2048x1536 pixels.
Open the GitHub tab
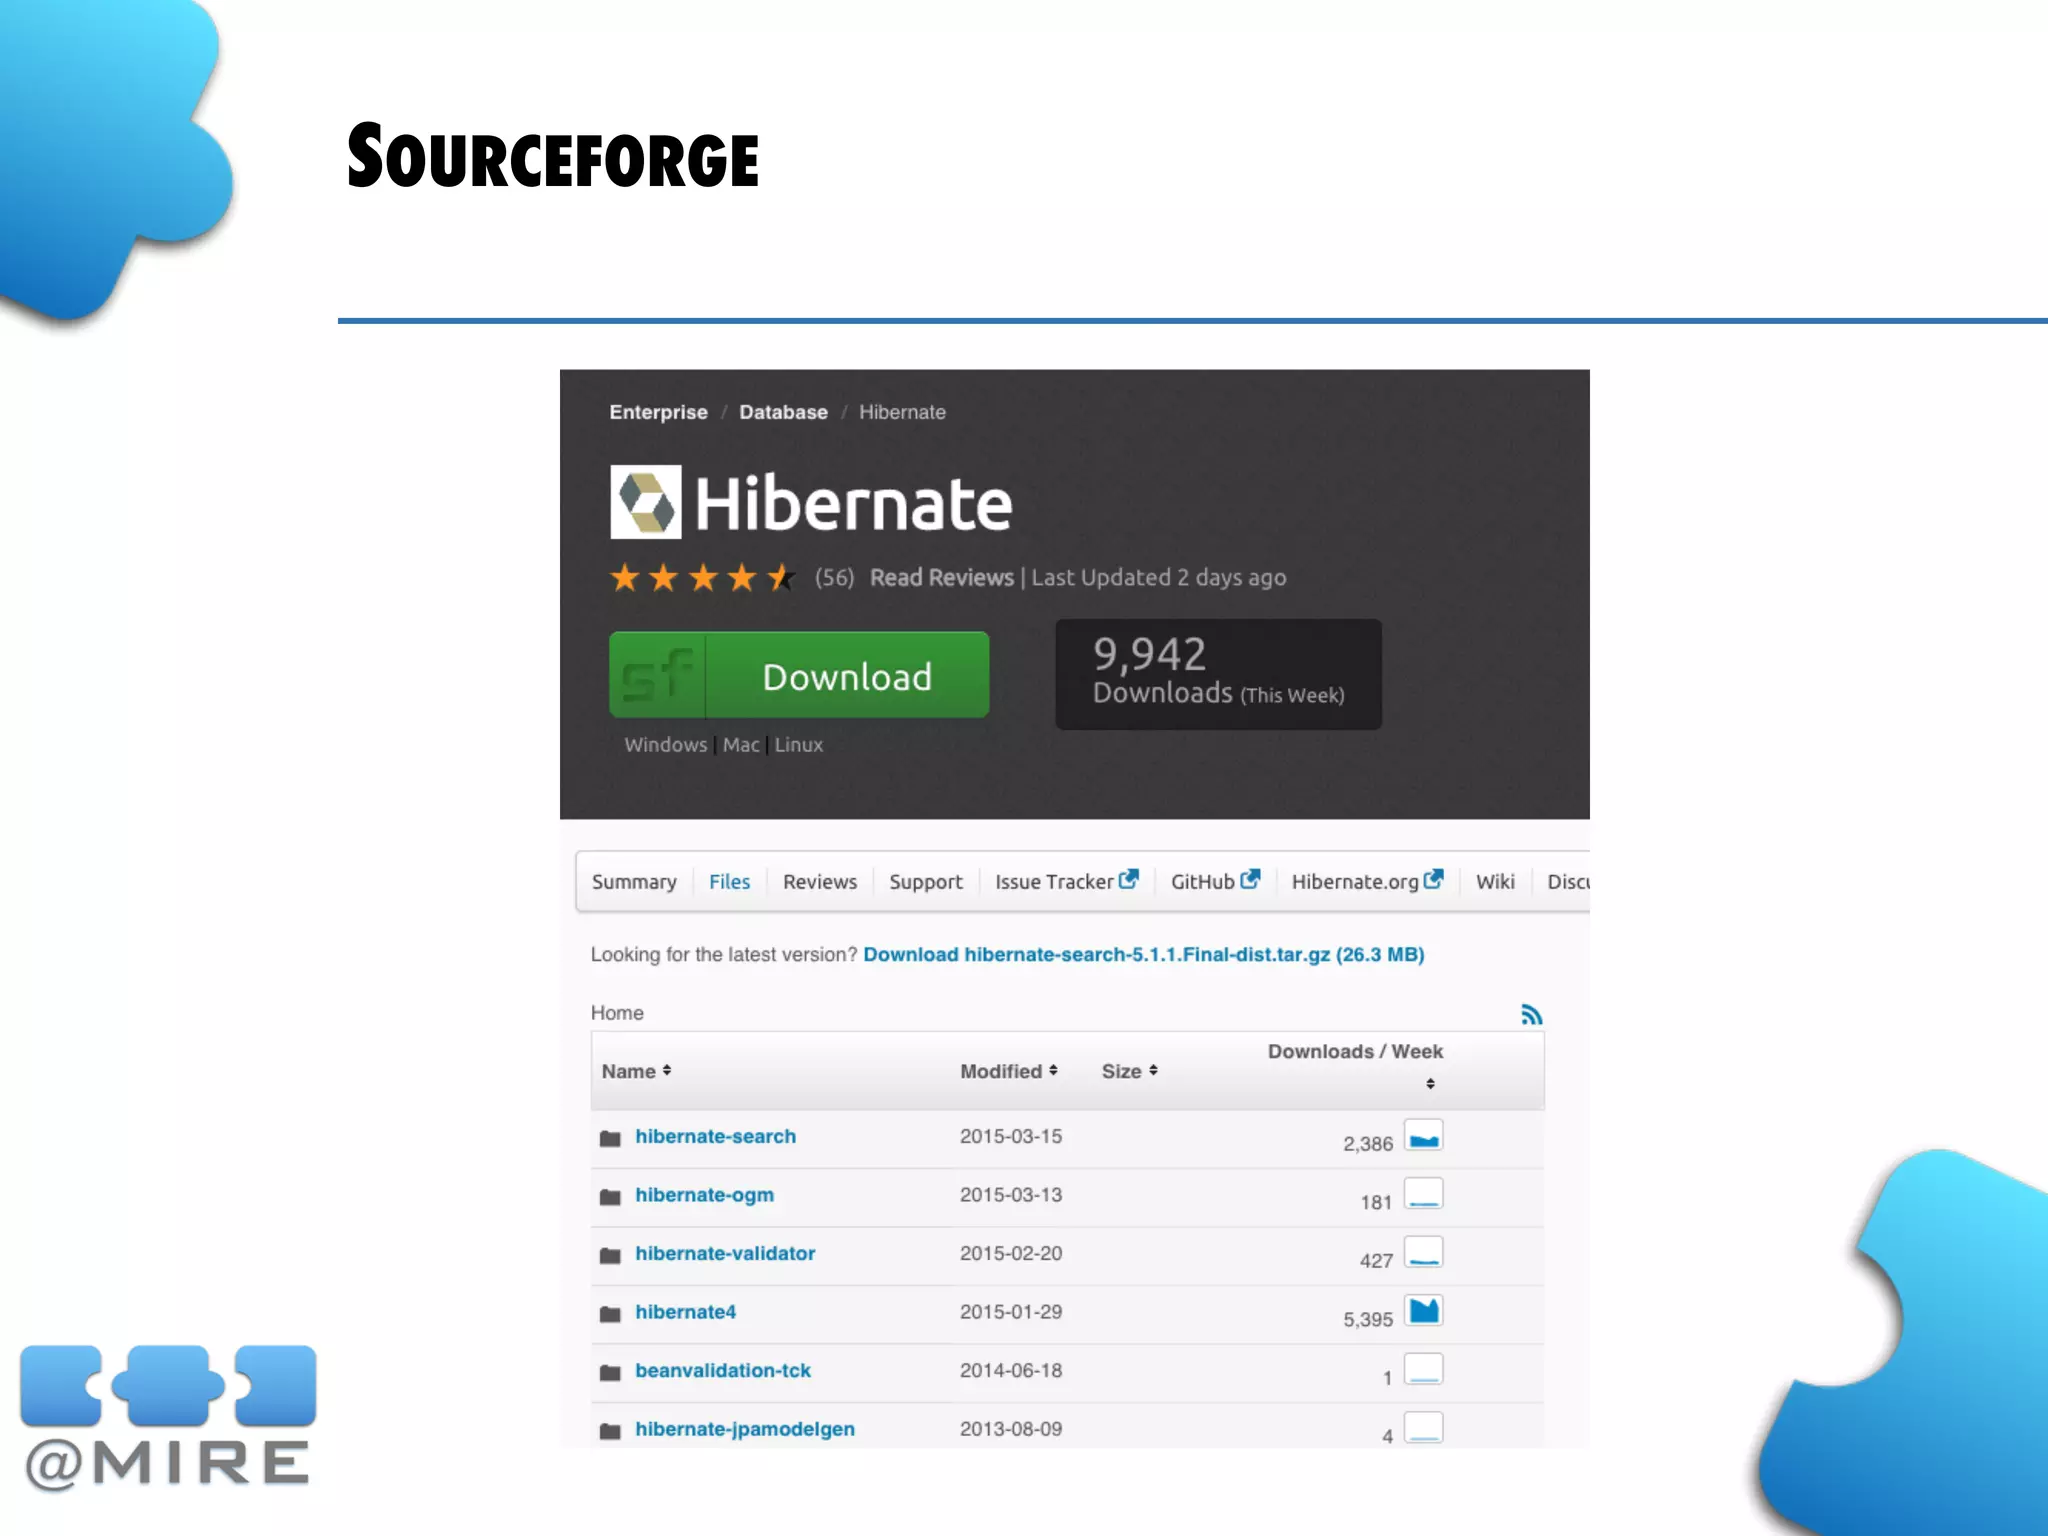(x=1215, y=881)
